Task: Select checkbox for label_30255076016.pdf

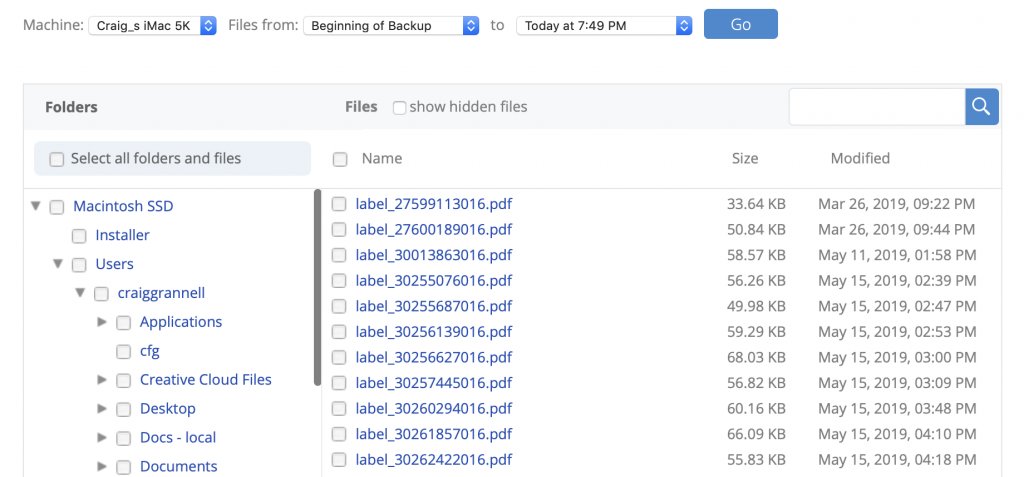Action: pyautogui.click(x=338, y=282)
